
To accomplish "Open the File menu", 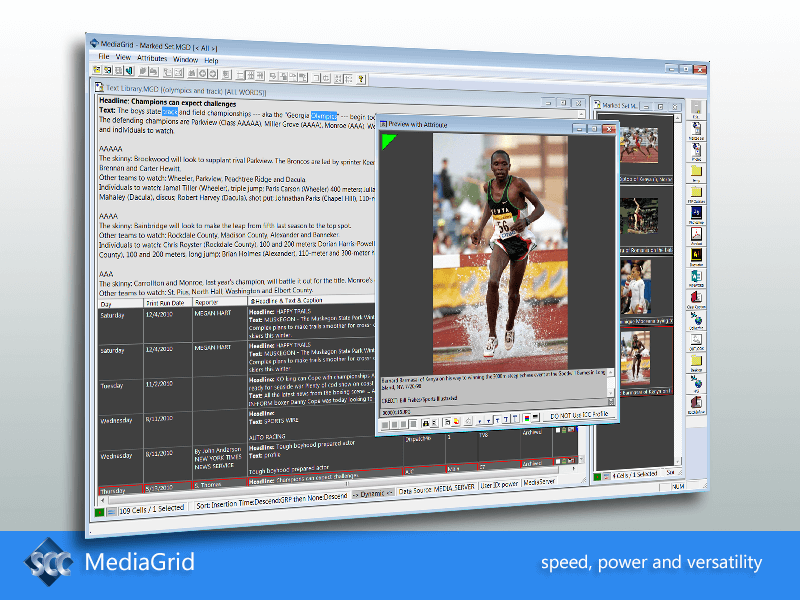I will (104, 56).
